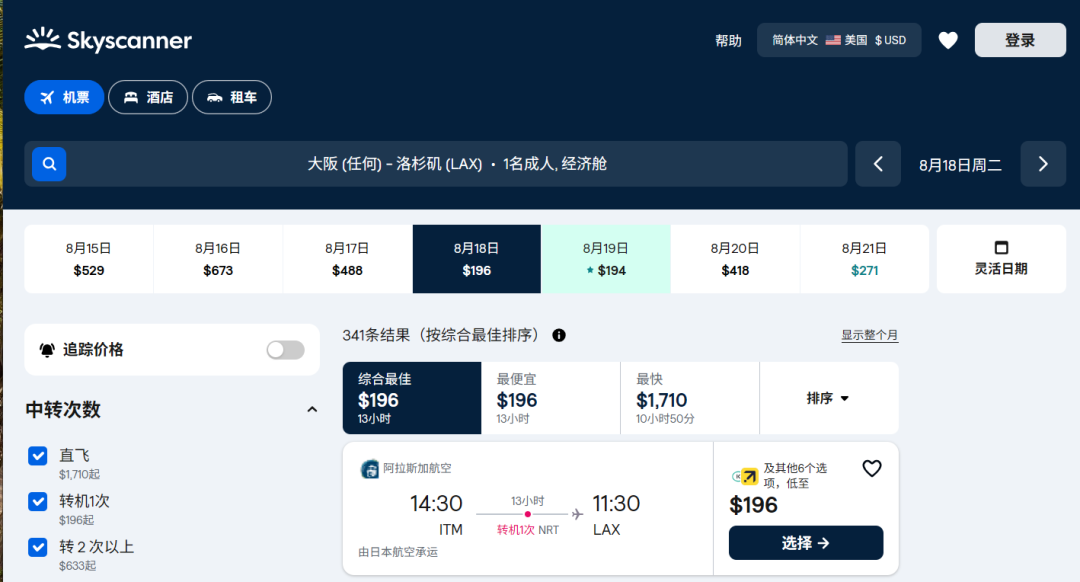Go to previous day arrow
The width and height of the screenshot is (1080, 582).
click(x=878, y=164)
